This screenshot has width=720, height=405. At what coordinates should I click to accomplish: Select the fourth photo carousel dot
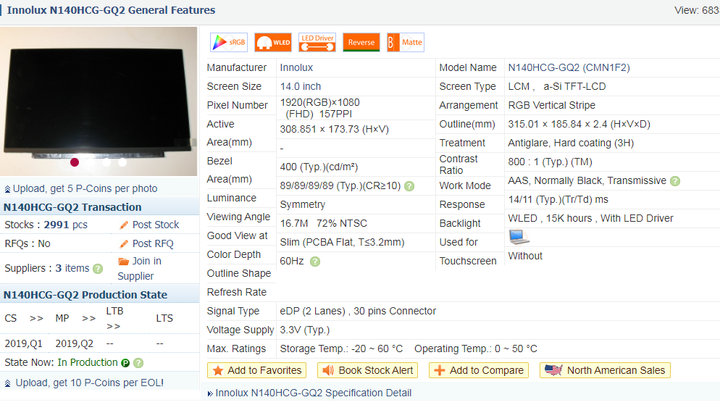122,162
